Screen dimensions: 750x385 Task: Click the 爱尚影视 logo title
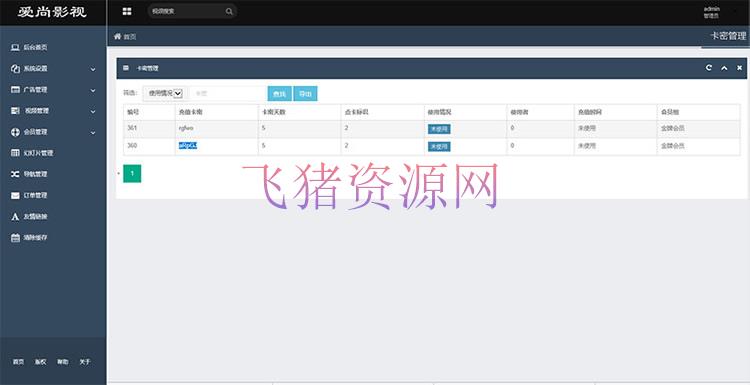click(53, 12)
